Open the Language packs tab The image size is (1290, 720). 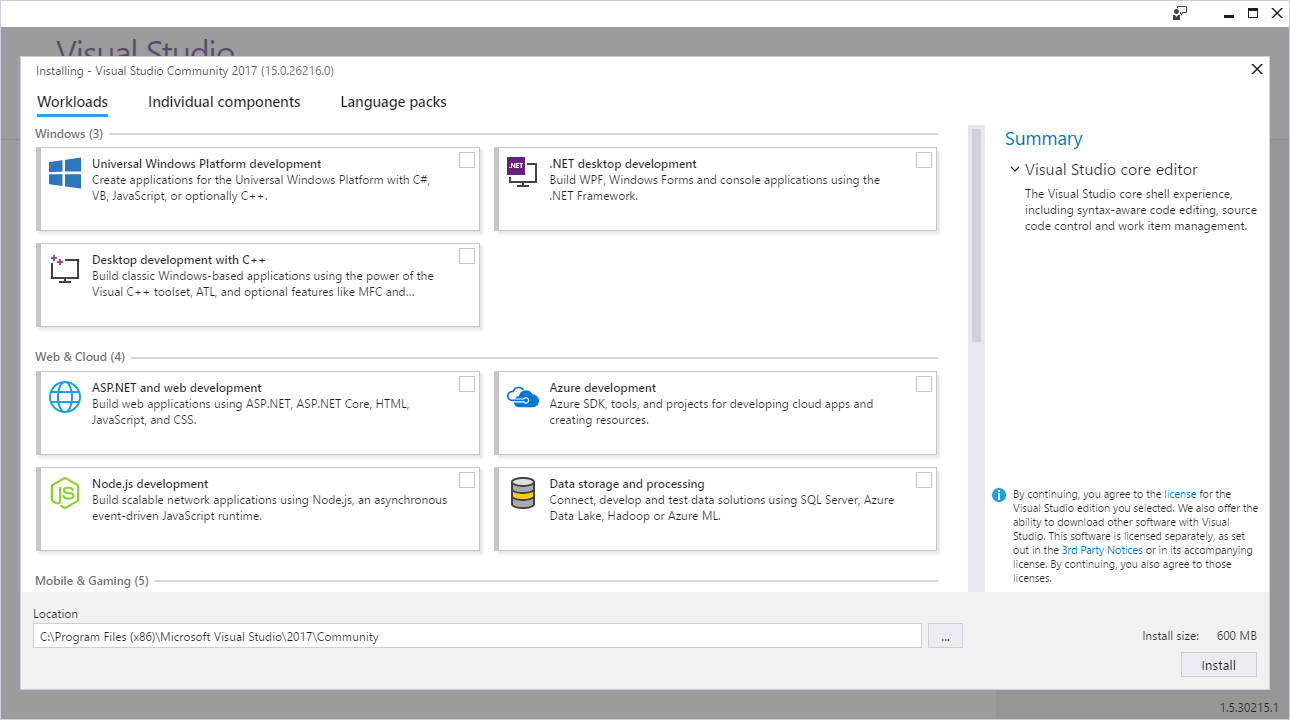pos(393,101)
